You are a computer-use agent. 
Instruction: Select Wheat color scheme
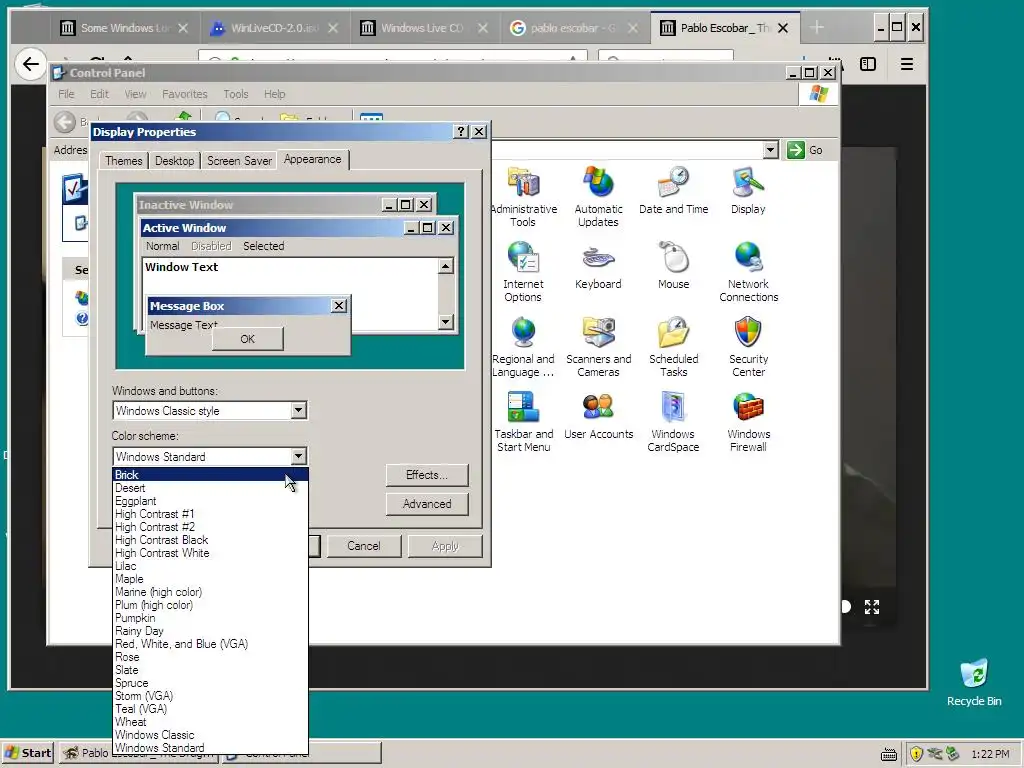click(x=210, y=722)
